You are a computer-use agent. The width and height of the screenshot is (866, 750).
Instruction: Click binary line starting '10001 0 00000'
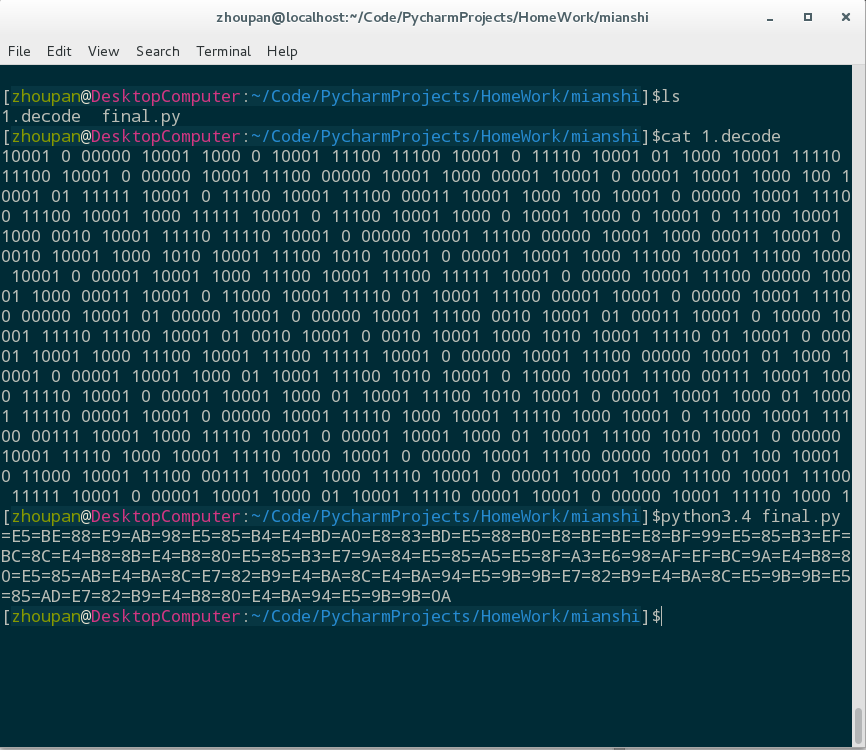(x=421, y=156)
